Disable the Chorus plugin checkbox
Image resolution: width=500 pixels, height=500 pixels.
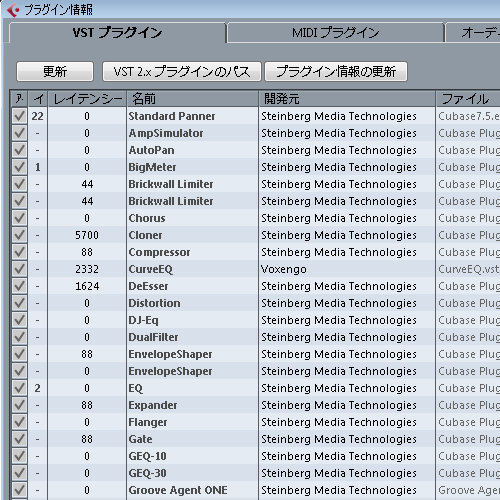click(x=19, y=218)
